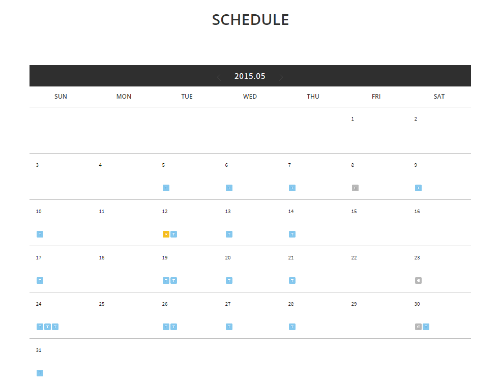Go to the previous month with left arrow

[x=219, y=78]
